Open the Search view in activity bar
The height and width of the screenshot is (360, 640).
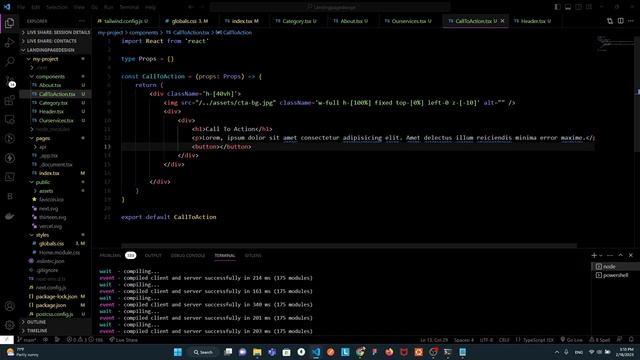coord(9,62)
